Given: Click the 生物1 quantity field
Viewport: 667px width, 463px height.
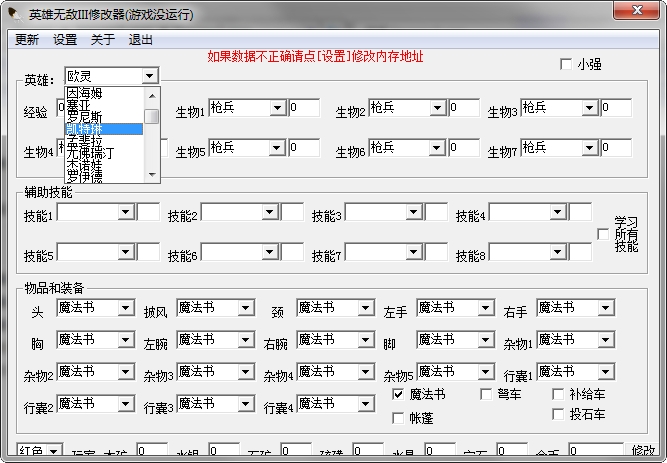Looking at the screenshot, I should (304, 108).
